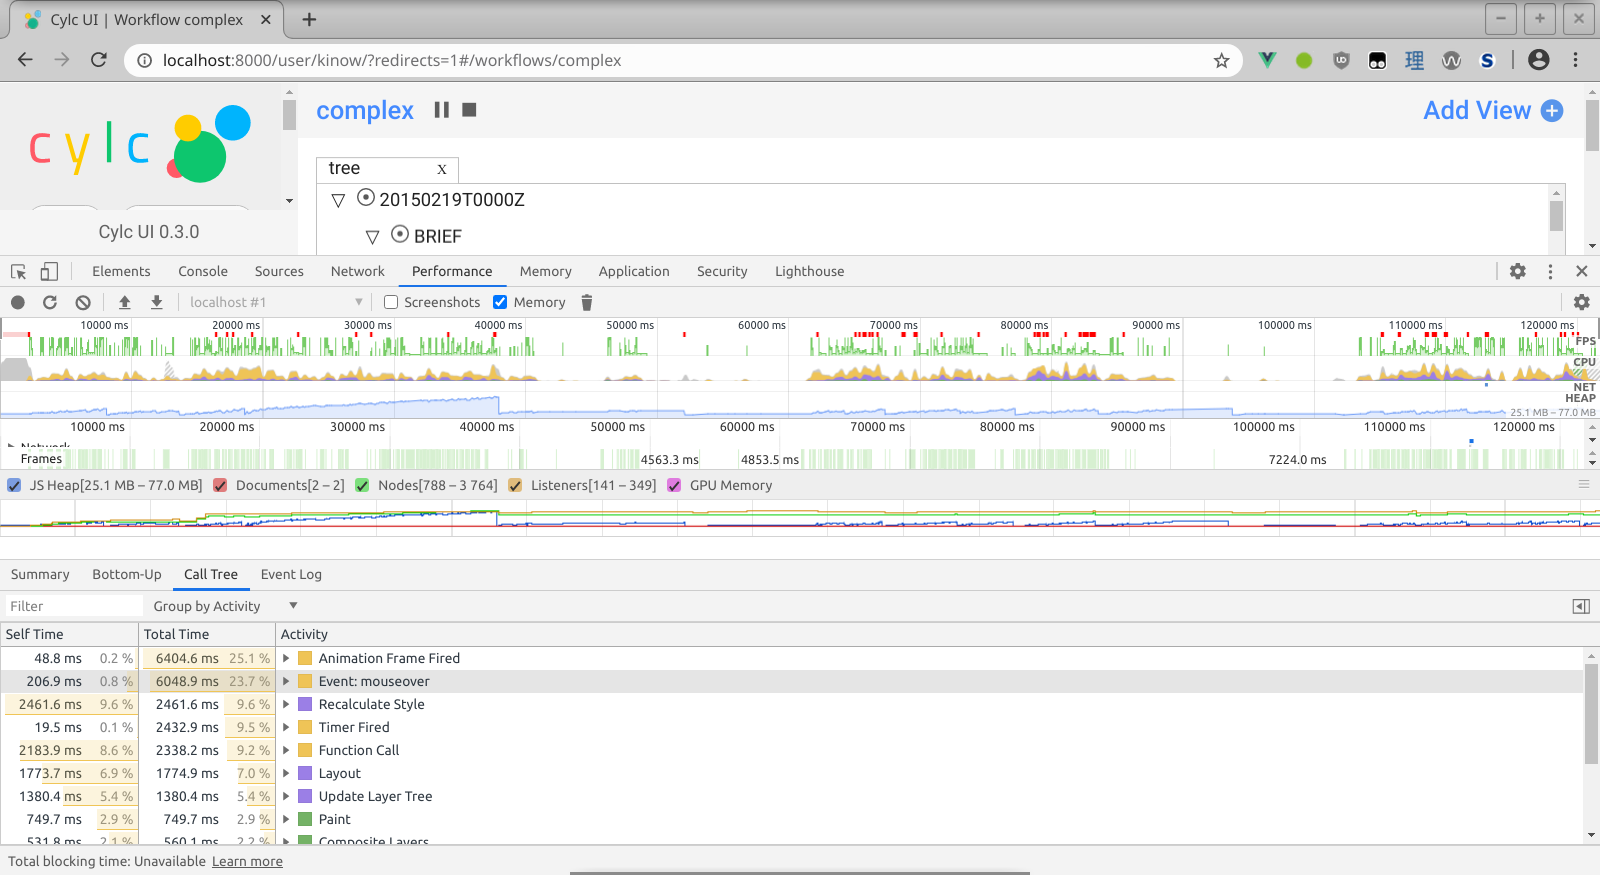
Task: Open capture settings gear in Performance panel
Action: point(1581,302)
